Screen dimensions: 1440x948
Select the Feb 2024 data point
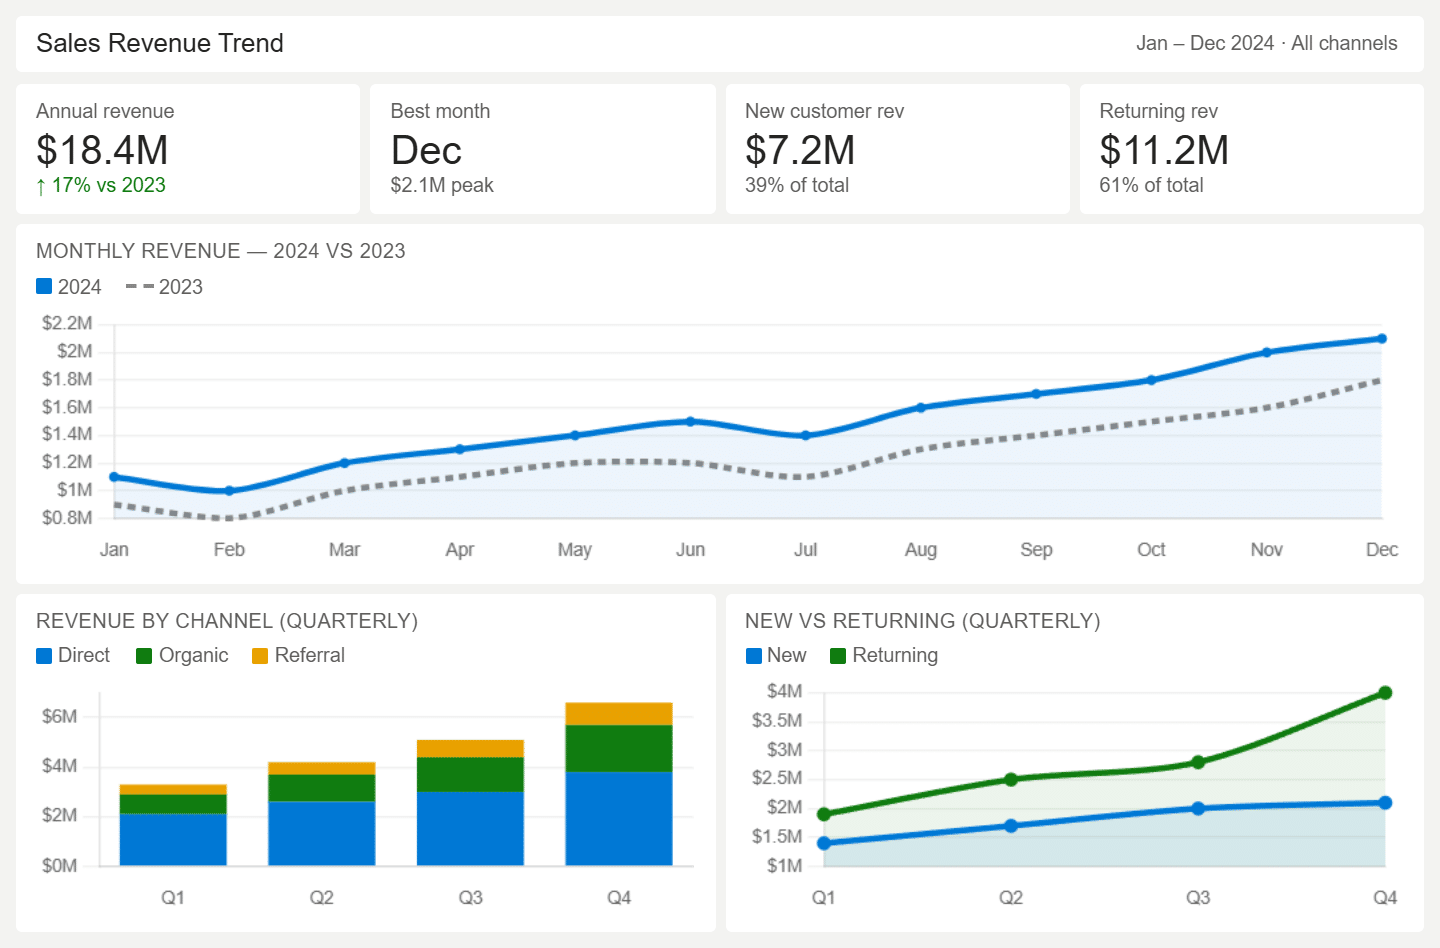pyautogui.click(x=229, y=491)
